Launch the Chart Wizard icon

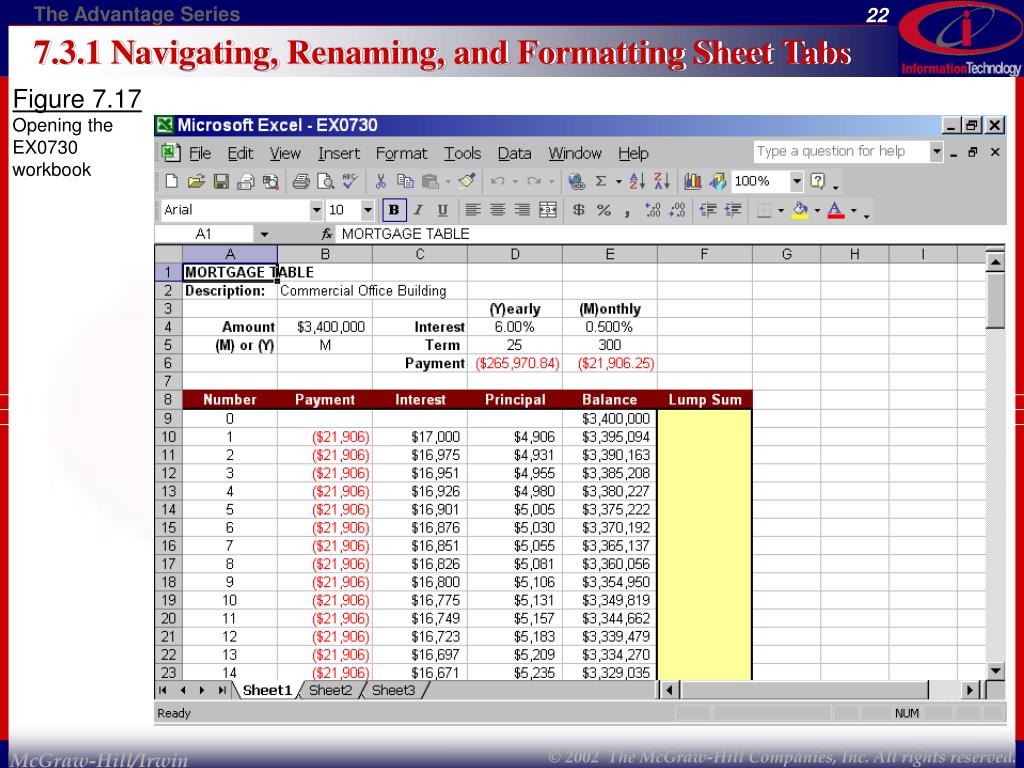tap(692, 182)
